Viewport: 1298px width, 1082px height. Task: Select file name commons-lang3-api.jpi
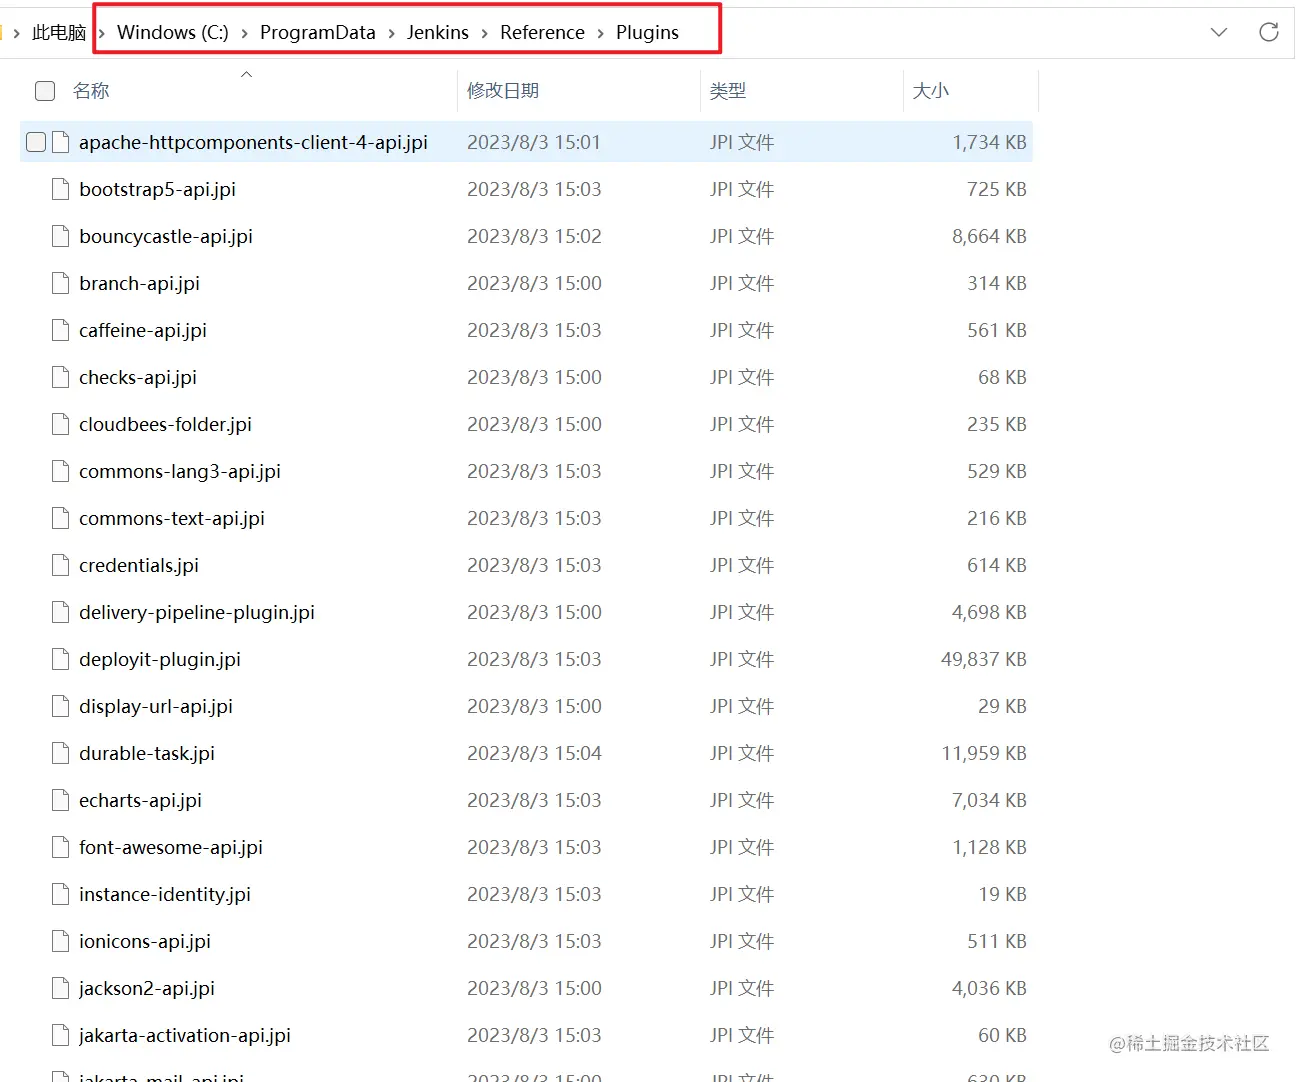(180, 471)
